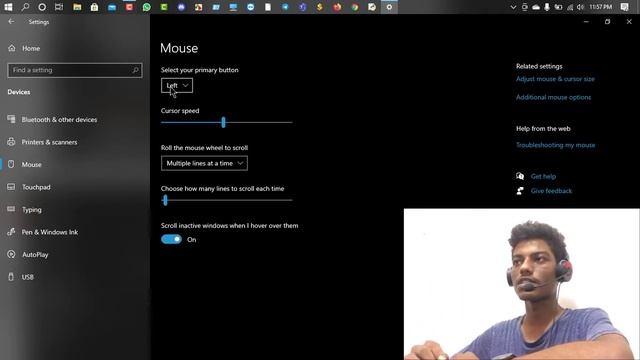
Task: Click the Give feedback person icon
Action: (x=520, y=191)
